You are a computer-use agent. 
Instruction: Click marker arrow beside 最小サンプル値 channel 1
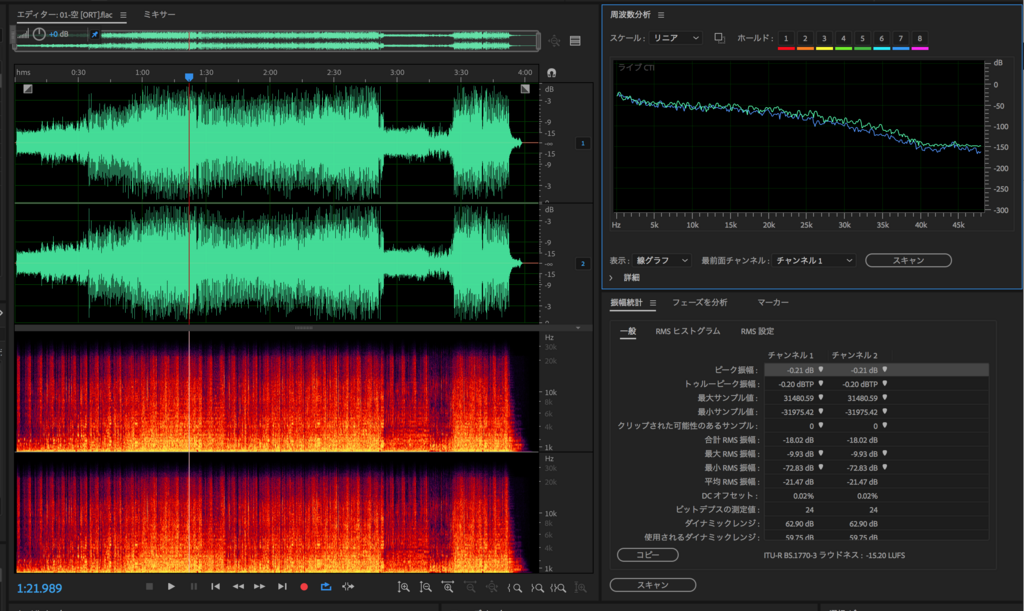coord(821,411)
